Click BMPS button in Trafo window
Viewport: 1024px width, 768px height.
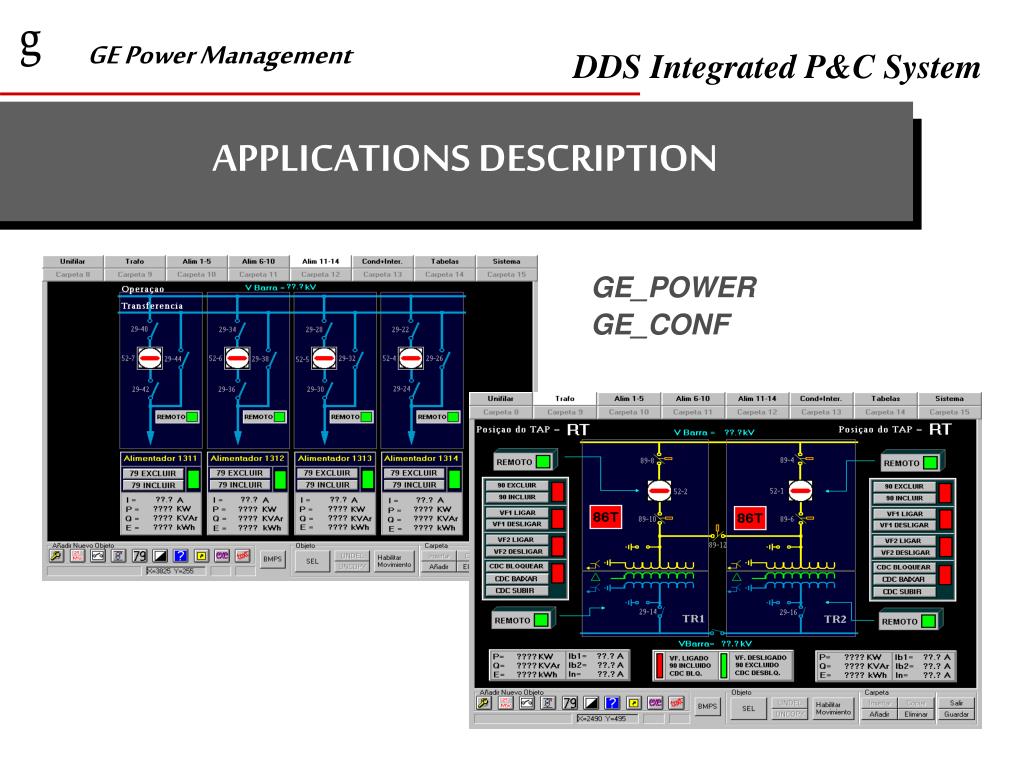point(707,706)
